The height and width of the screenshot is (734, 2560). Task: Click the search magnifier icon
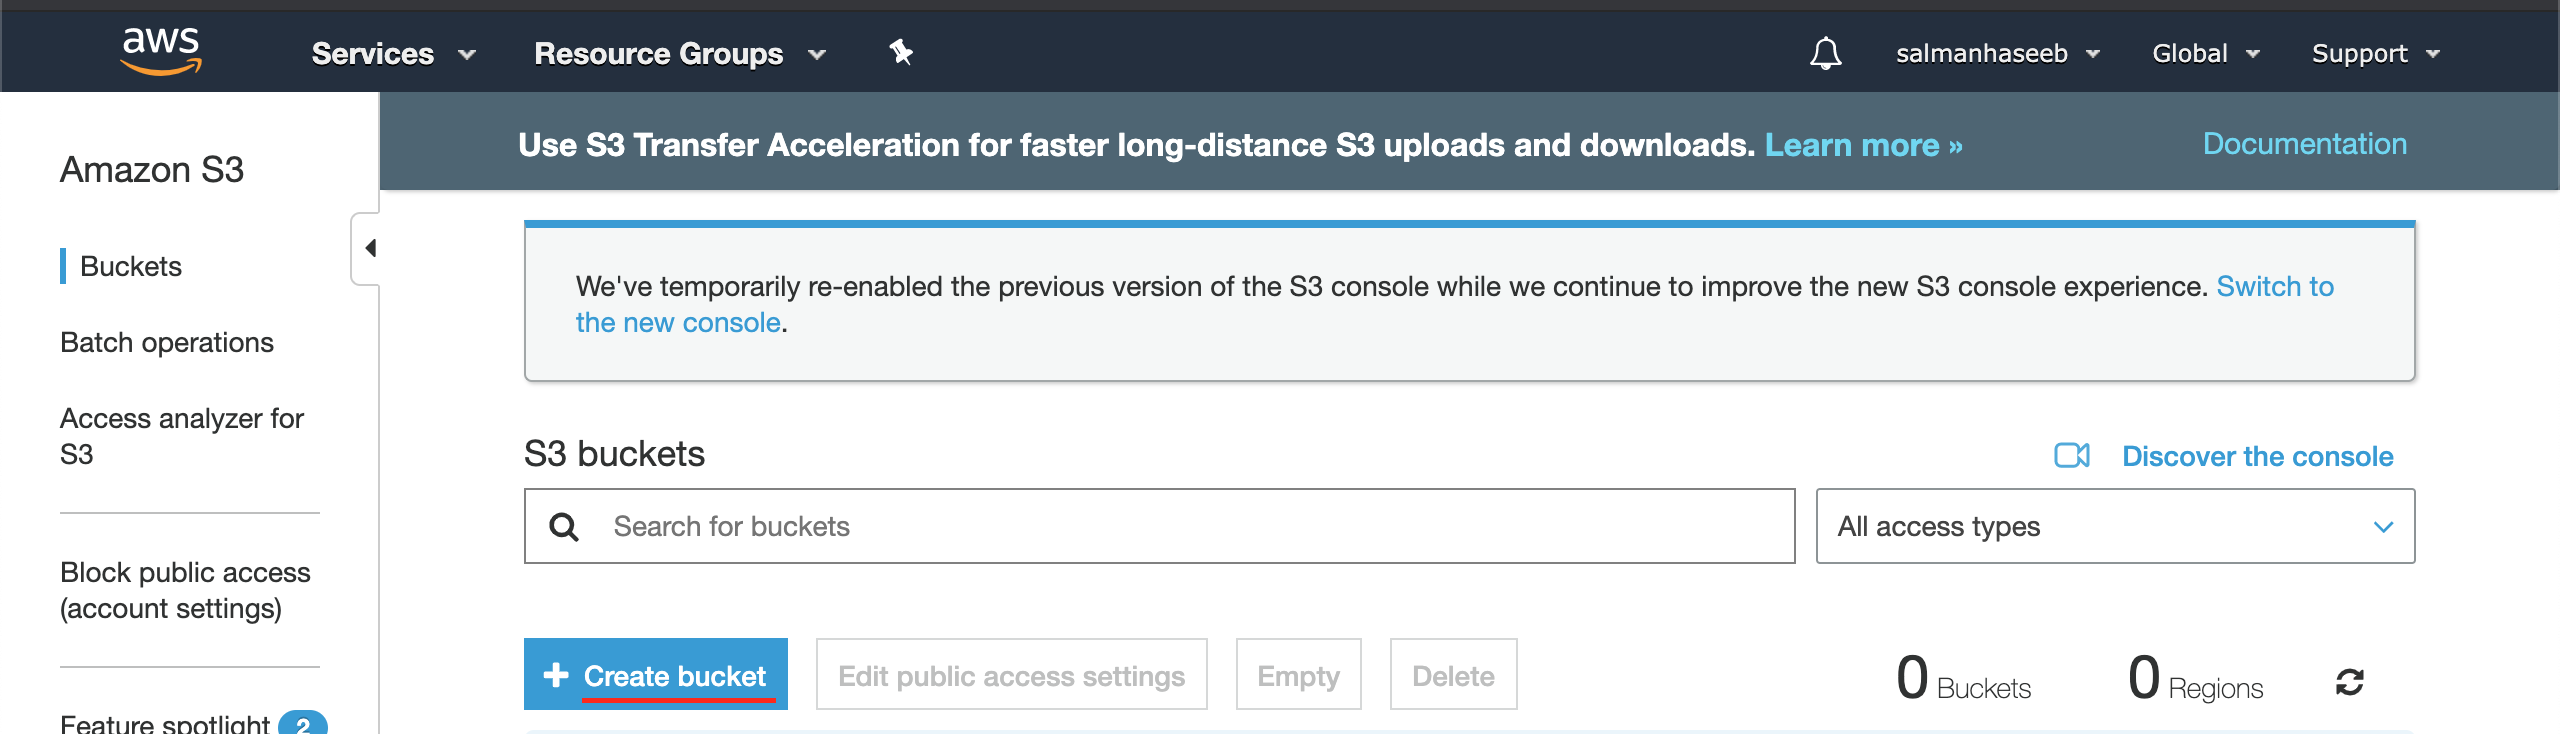click(564, 527)
